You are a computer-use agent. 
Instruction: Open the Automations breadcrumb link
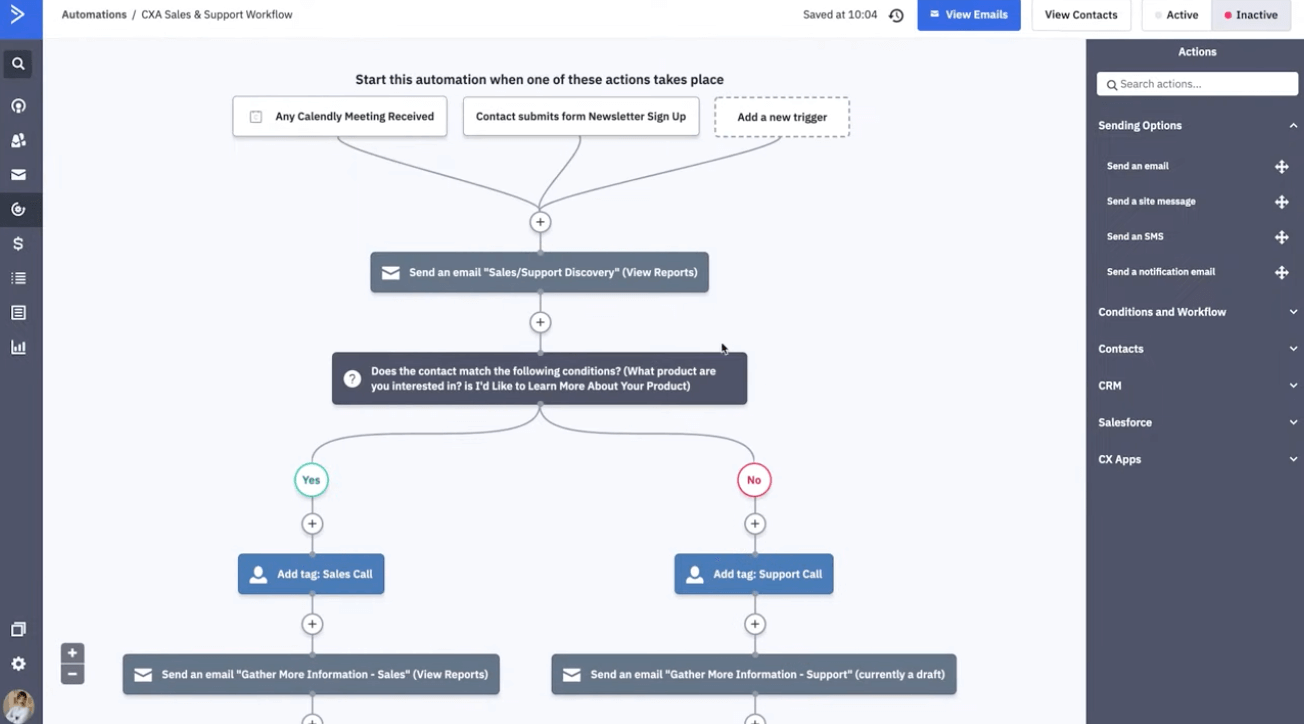[94, 14]
